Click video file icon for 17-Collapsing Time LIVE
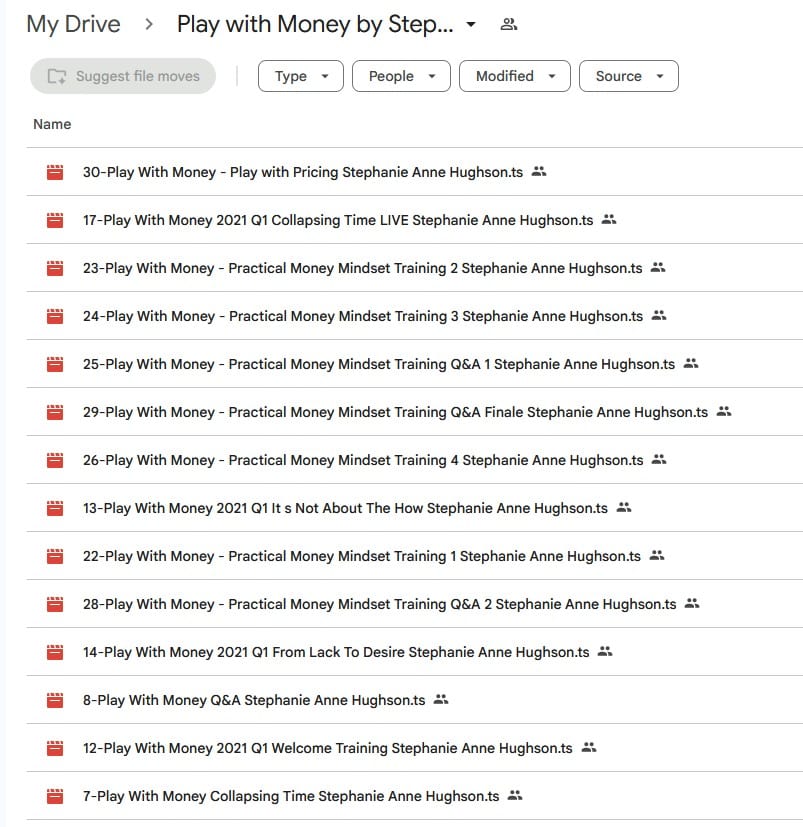803x827 pixels. pyautogui.click(x=55, y=220)
